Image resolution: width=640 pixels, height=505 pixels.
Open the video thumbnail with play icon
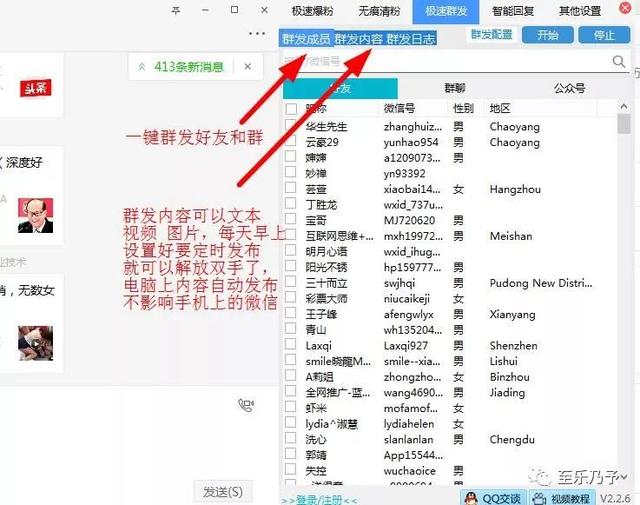click(x=36, y=343)
